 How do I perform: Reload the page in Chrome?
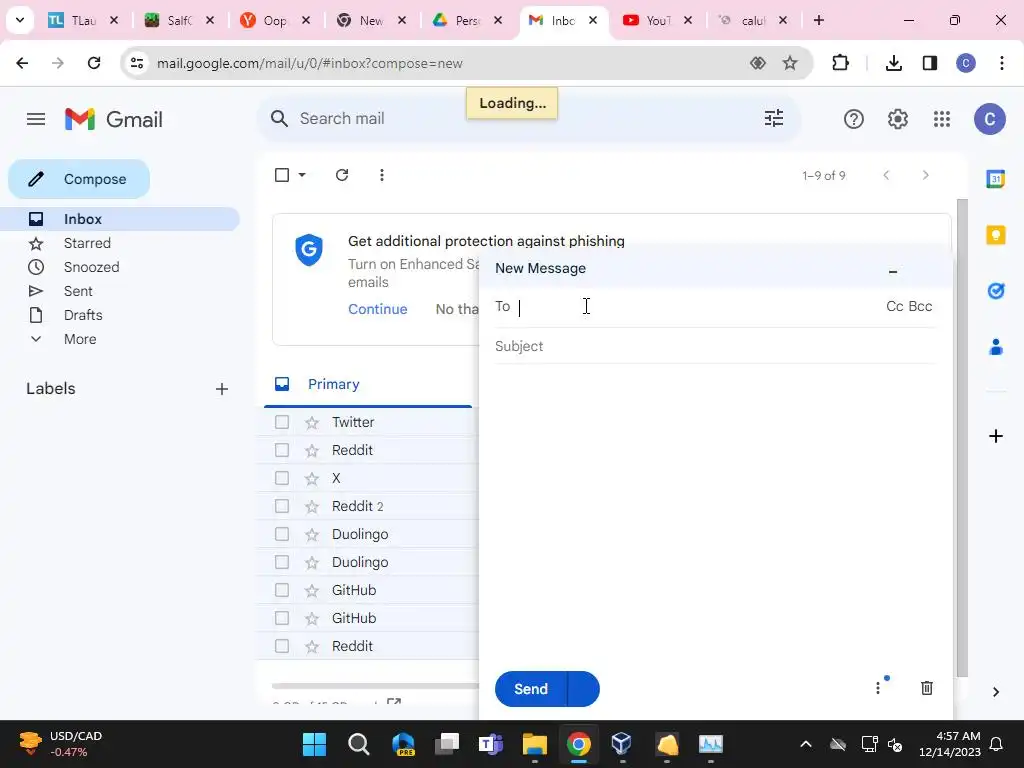coord(94,63)
